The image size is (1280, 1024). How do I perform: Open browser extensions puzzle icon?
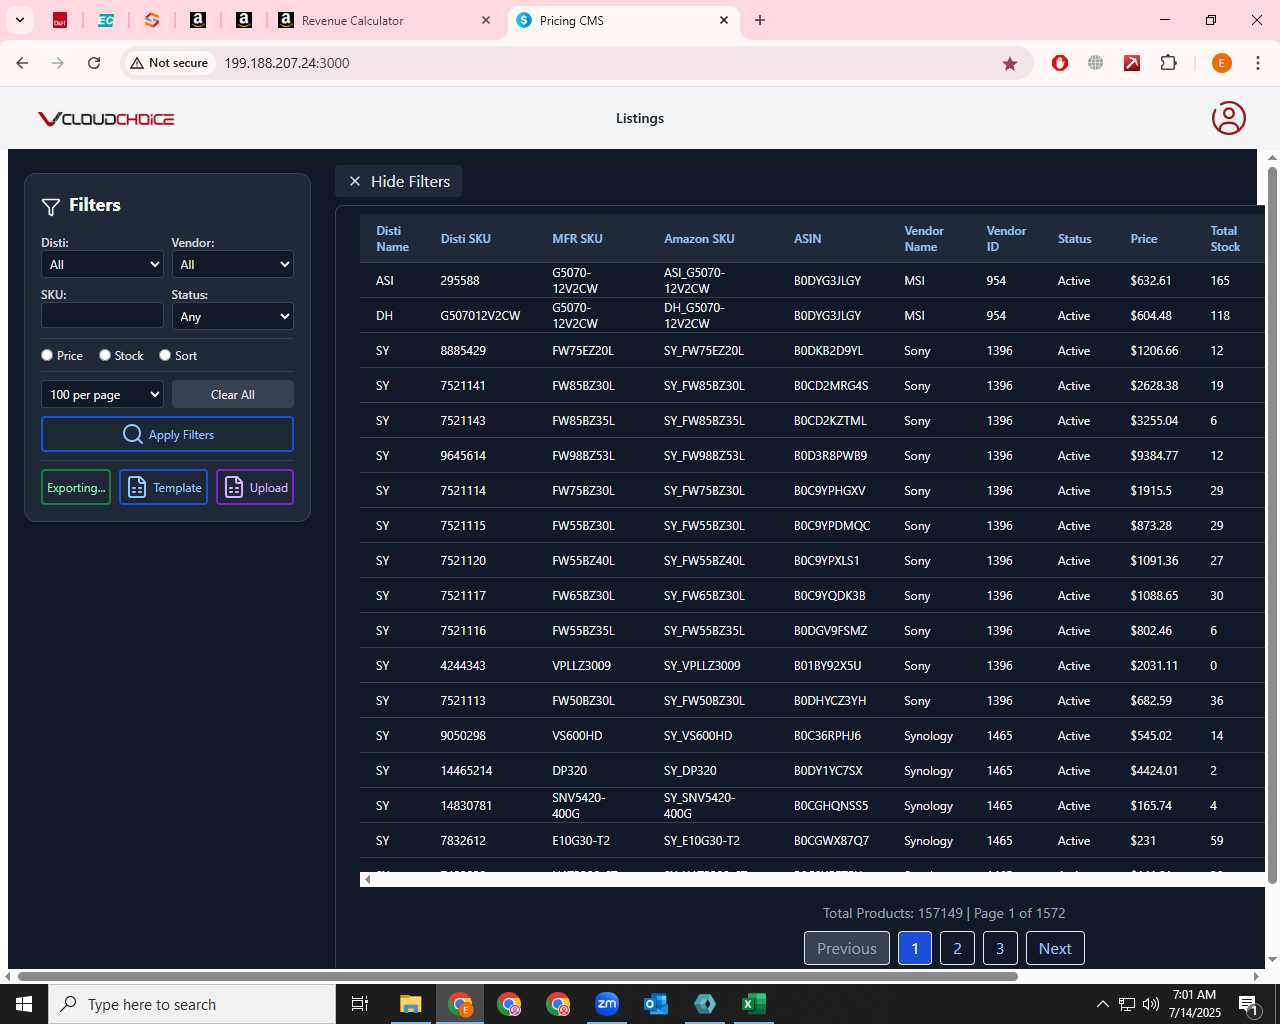coord(1168,63)
